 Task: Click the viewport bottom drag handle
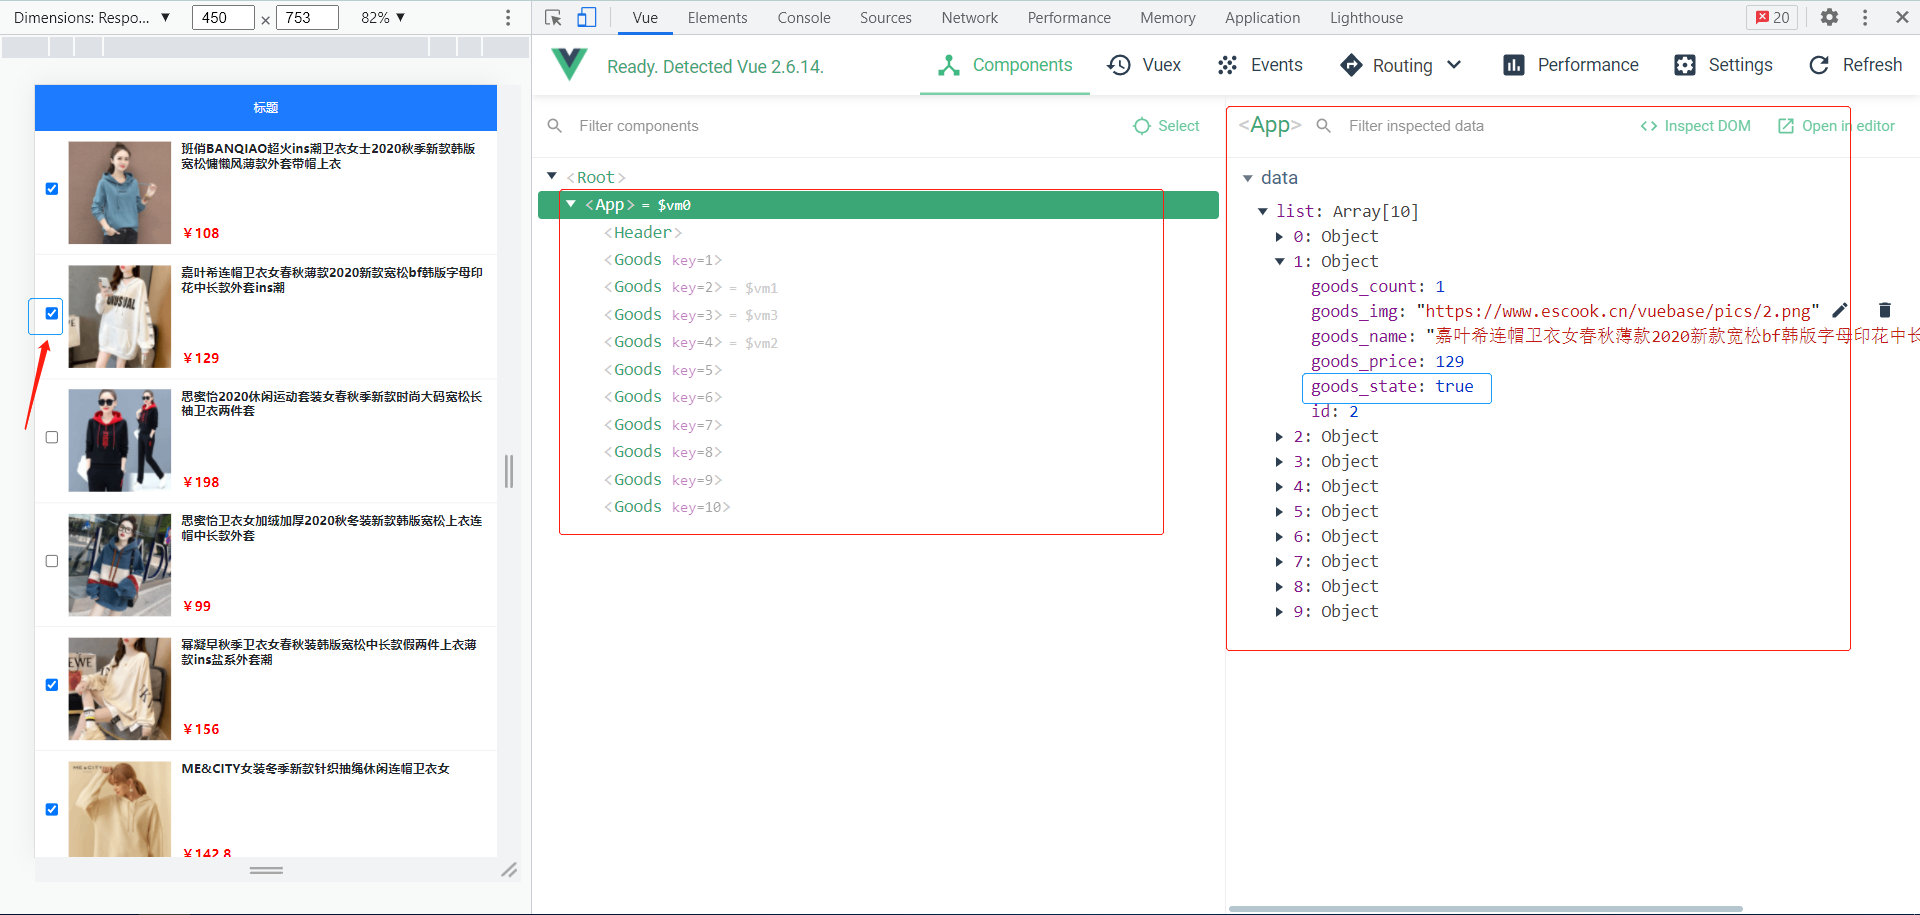tap(266, 870)
